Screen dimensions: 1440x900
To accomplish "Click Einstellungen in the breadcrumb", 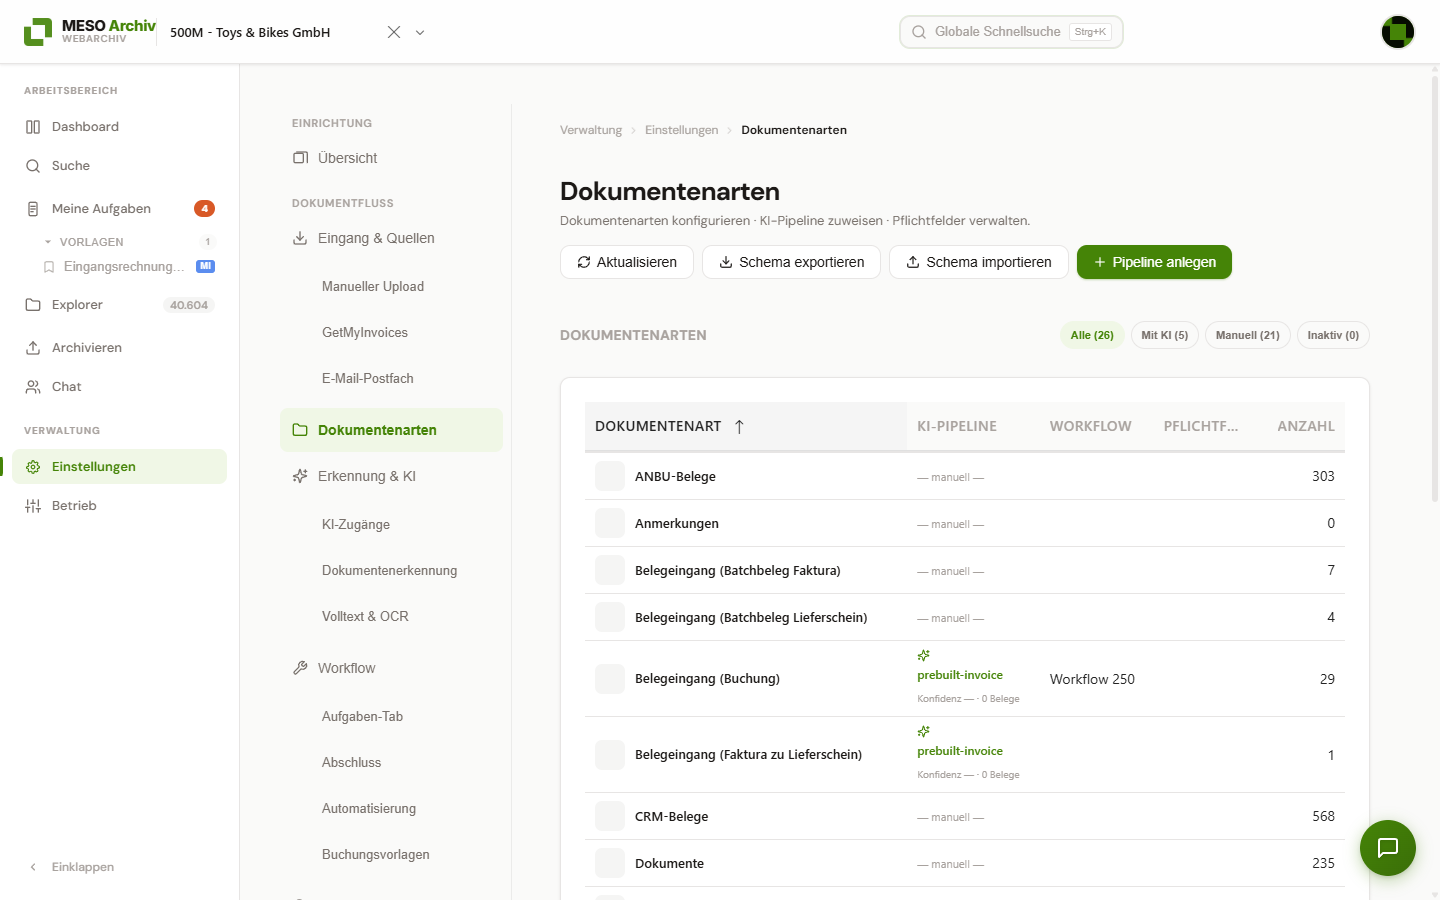I will tap(682, 130).
